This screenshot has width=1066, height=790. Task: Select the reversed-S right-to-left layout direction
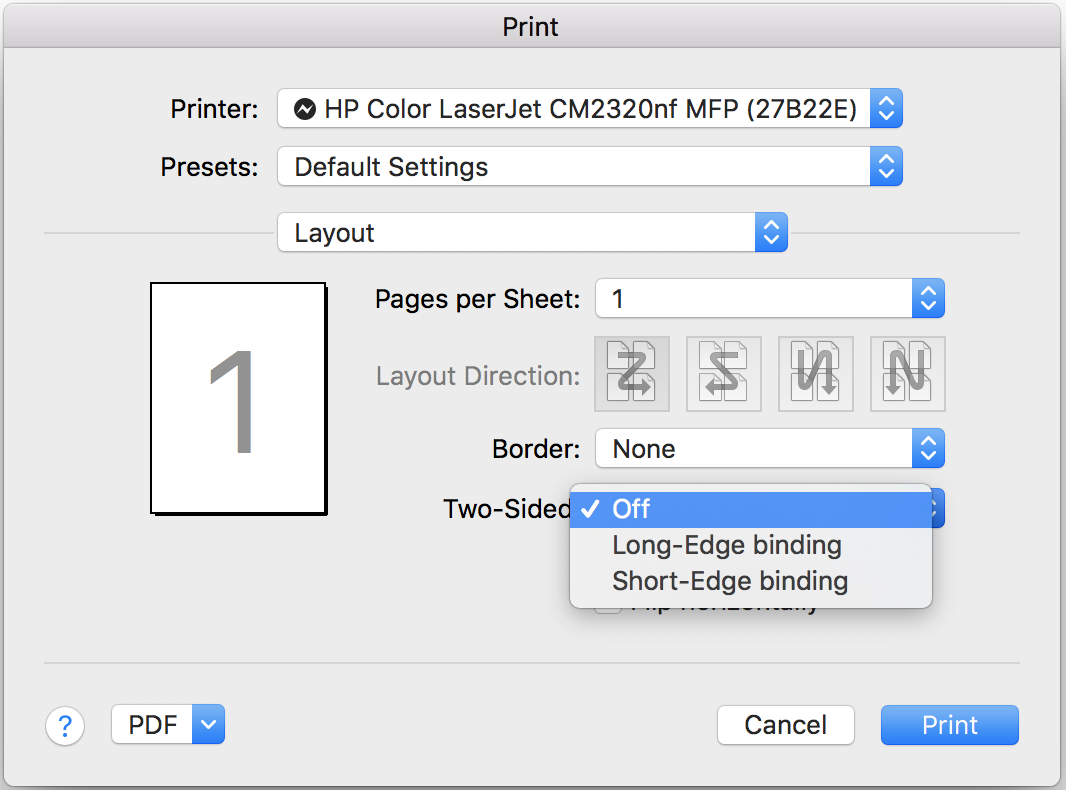tap(724, 374)
